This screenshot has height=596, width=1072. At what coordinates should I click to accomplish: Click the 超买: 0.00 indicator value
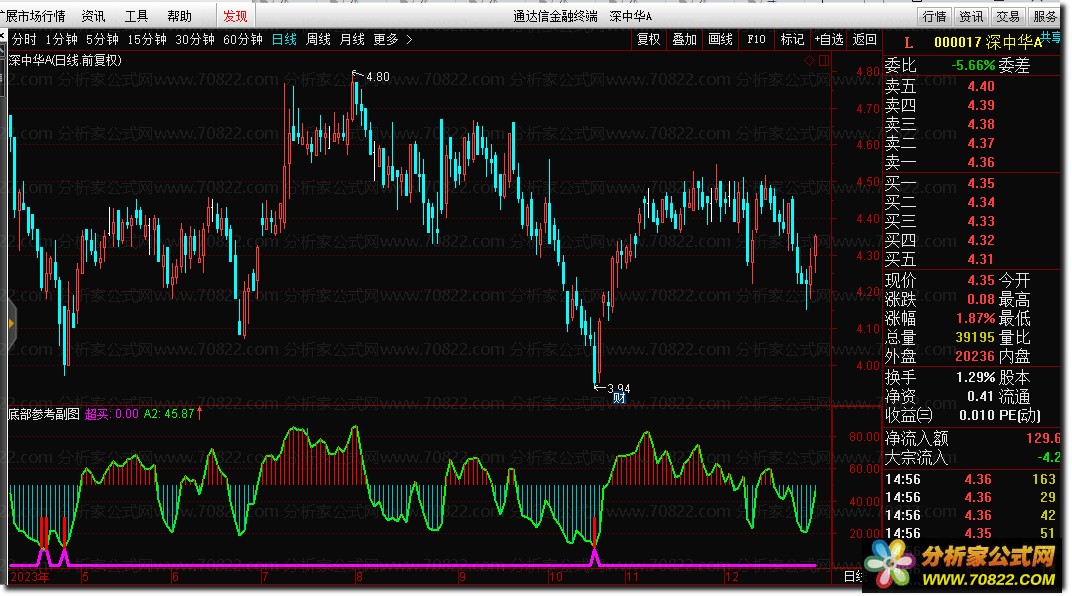coord(112,414)
